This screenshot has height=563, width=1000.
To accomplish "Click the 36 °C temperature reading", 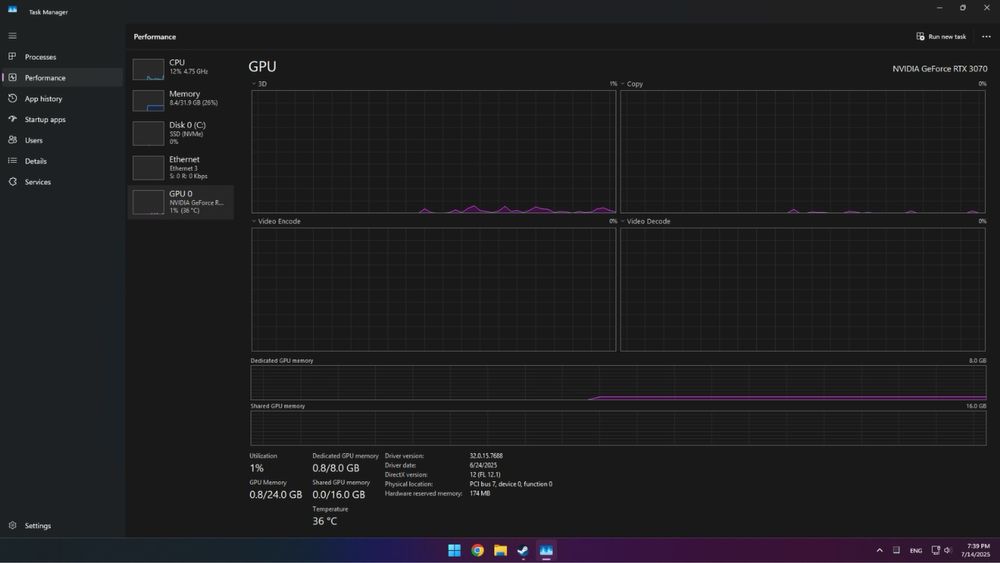I will pyautogui.click(x=325, y=521).
